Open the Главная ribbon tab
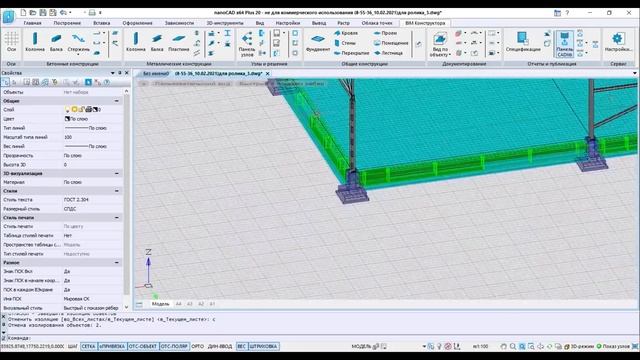 click(33, 23)
